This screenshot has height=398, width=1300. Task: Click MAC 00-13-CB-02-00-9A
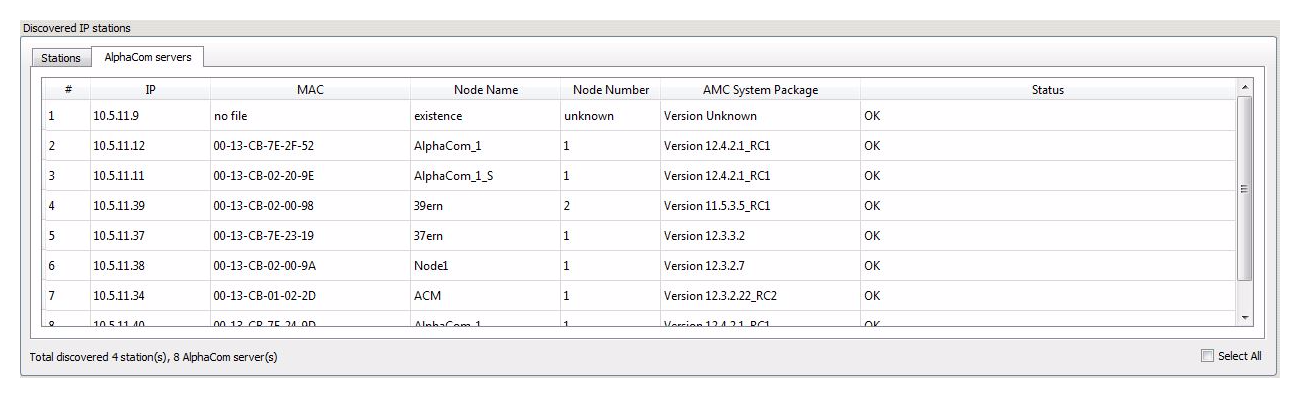(x=311, y=266)
